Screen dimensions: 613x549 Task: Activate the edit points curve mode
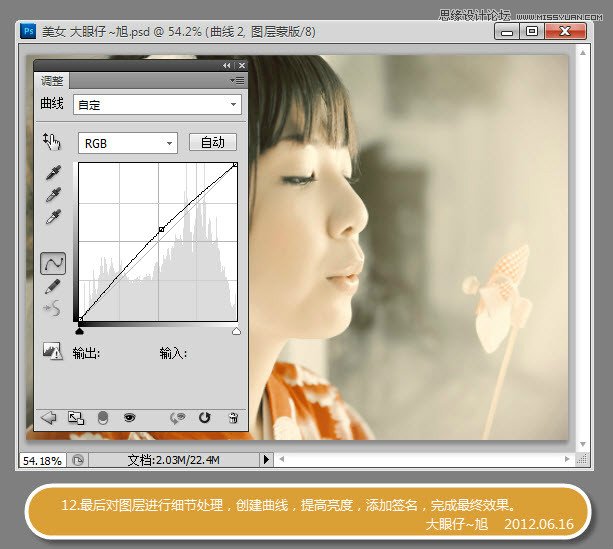pos(53,263)
